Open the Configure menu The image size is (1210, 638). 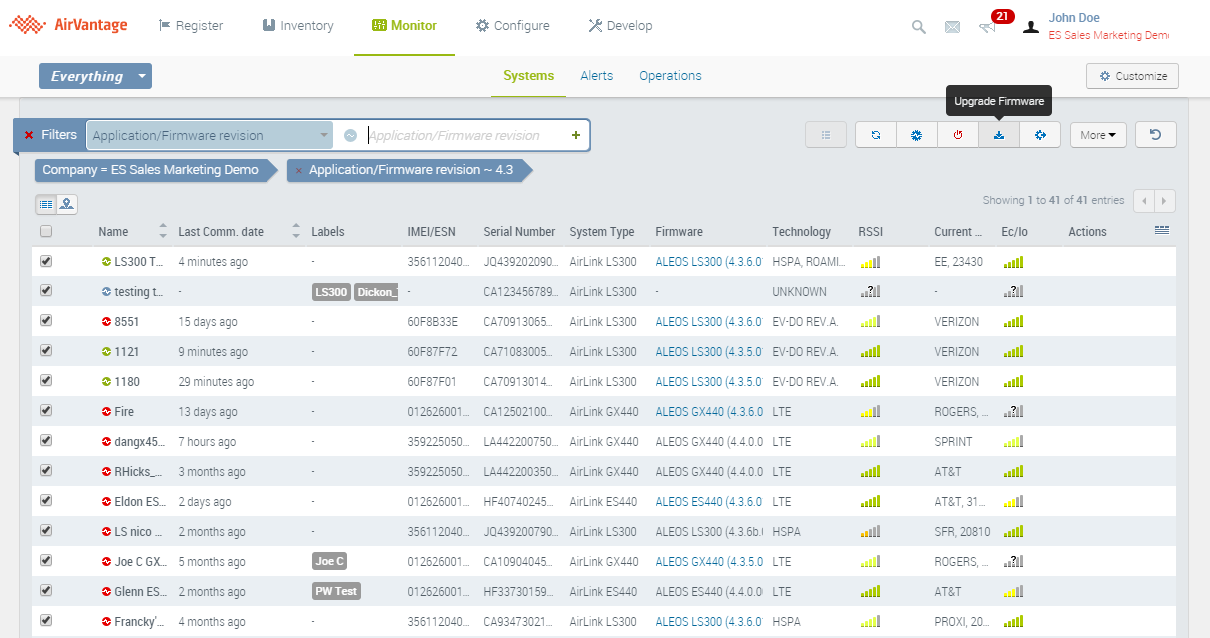pos(512,26)
